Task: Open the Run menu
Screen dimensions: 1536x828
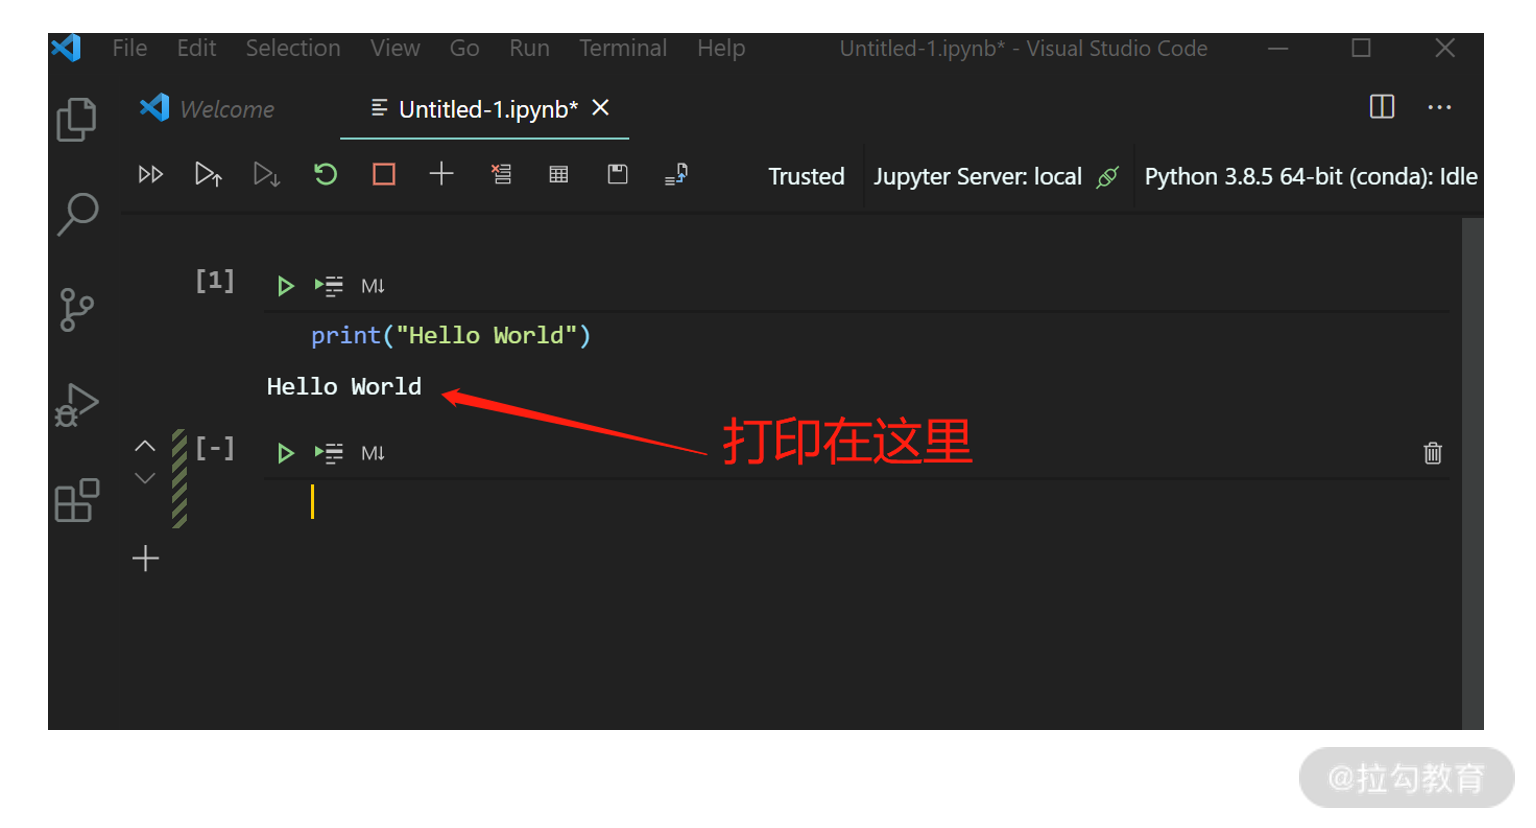Action: tap(529, 48)
